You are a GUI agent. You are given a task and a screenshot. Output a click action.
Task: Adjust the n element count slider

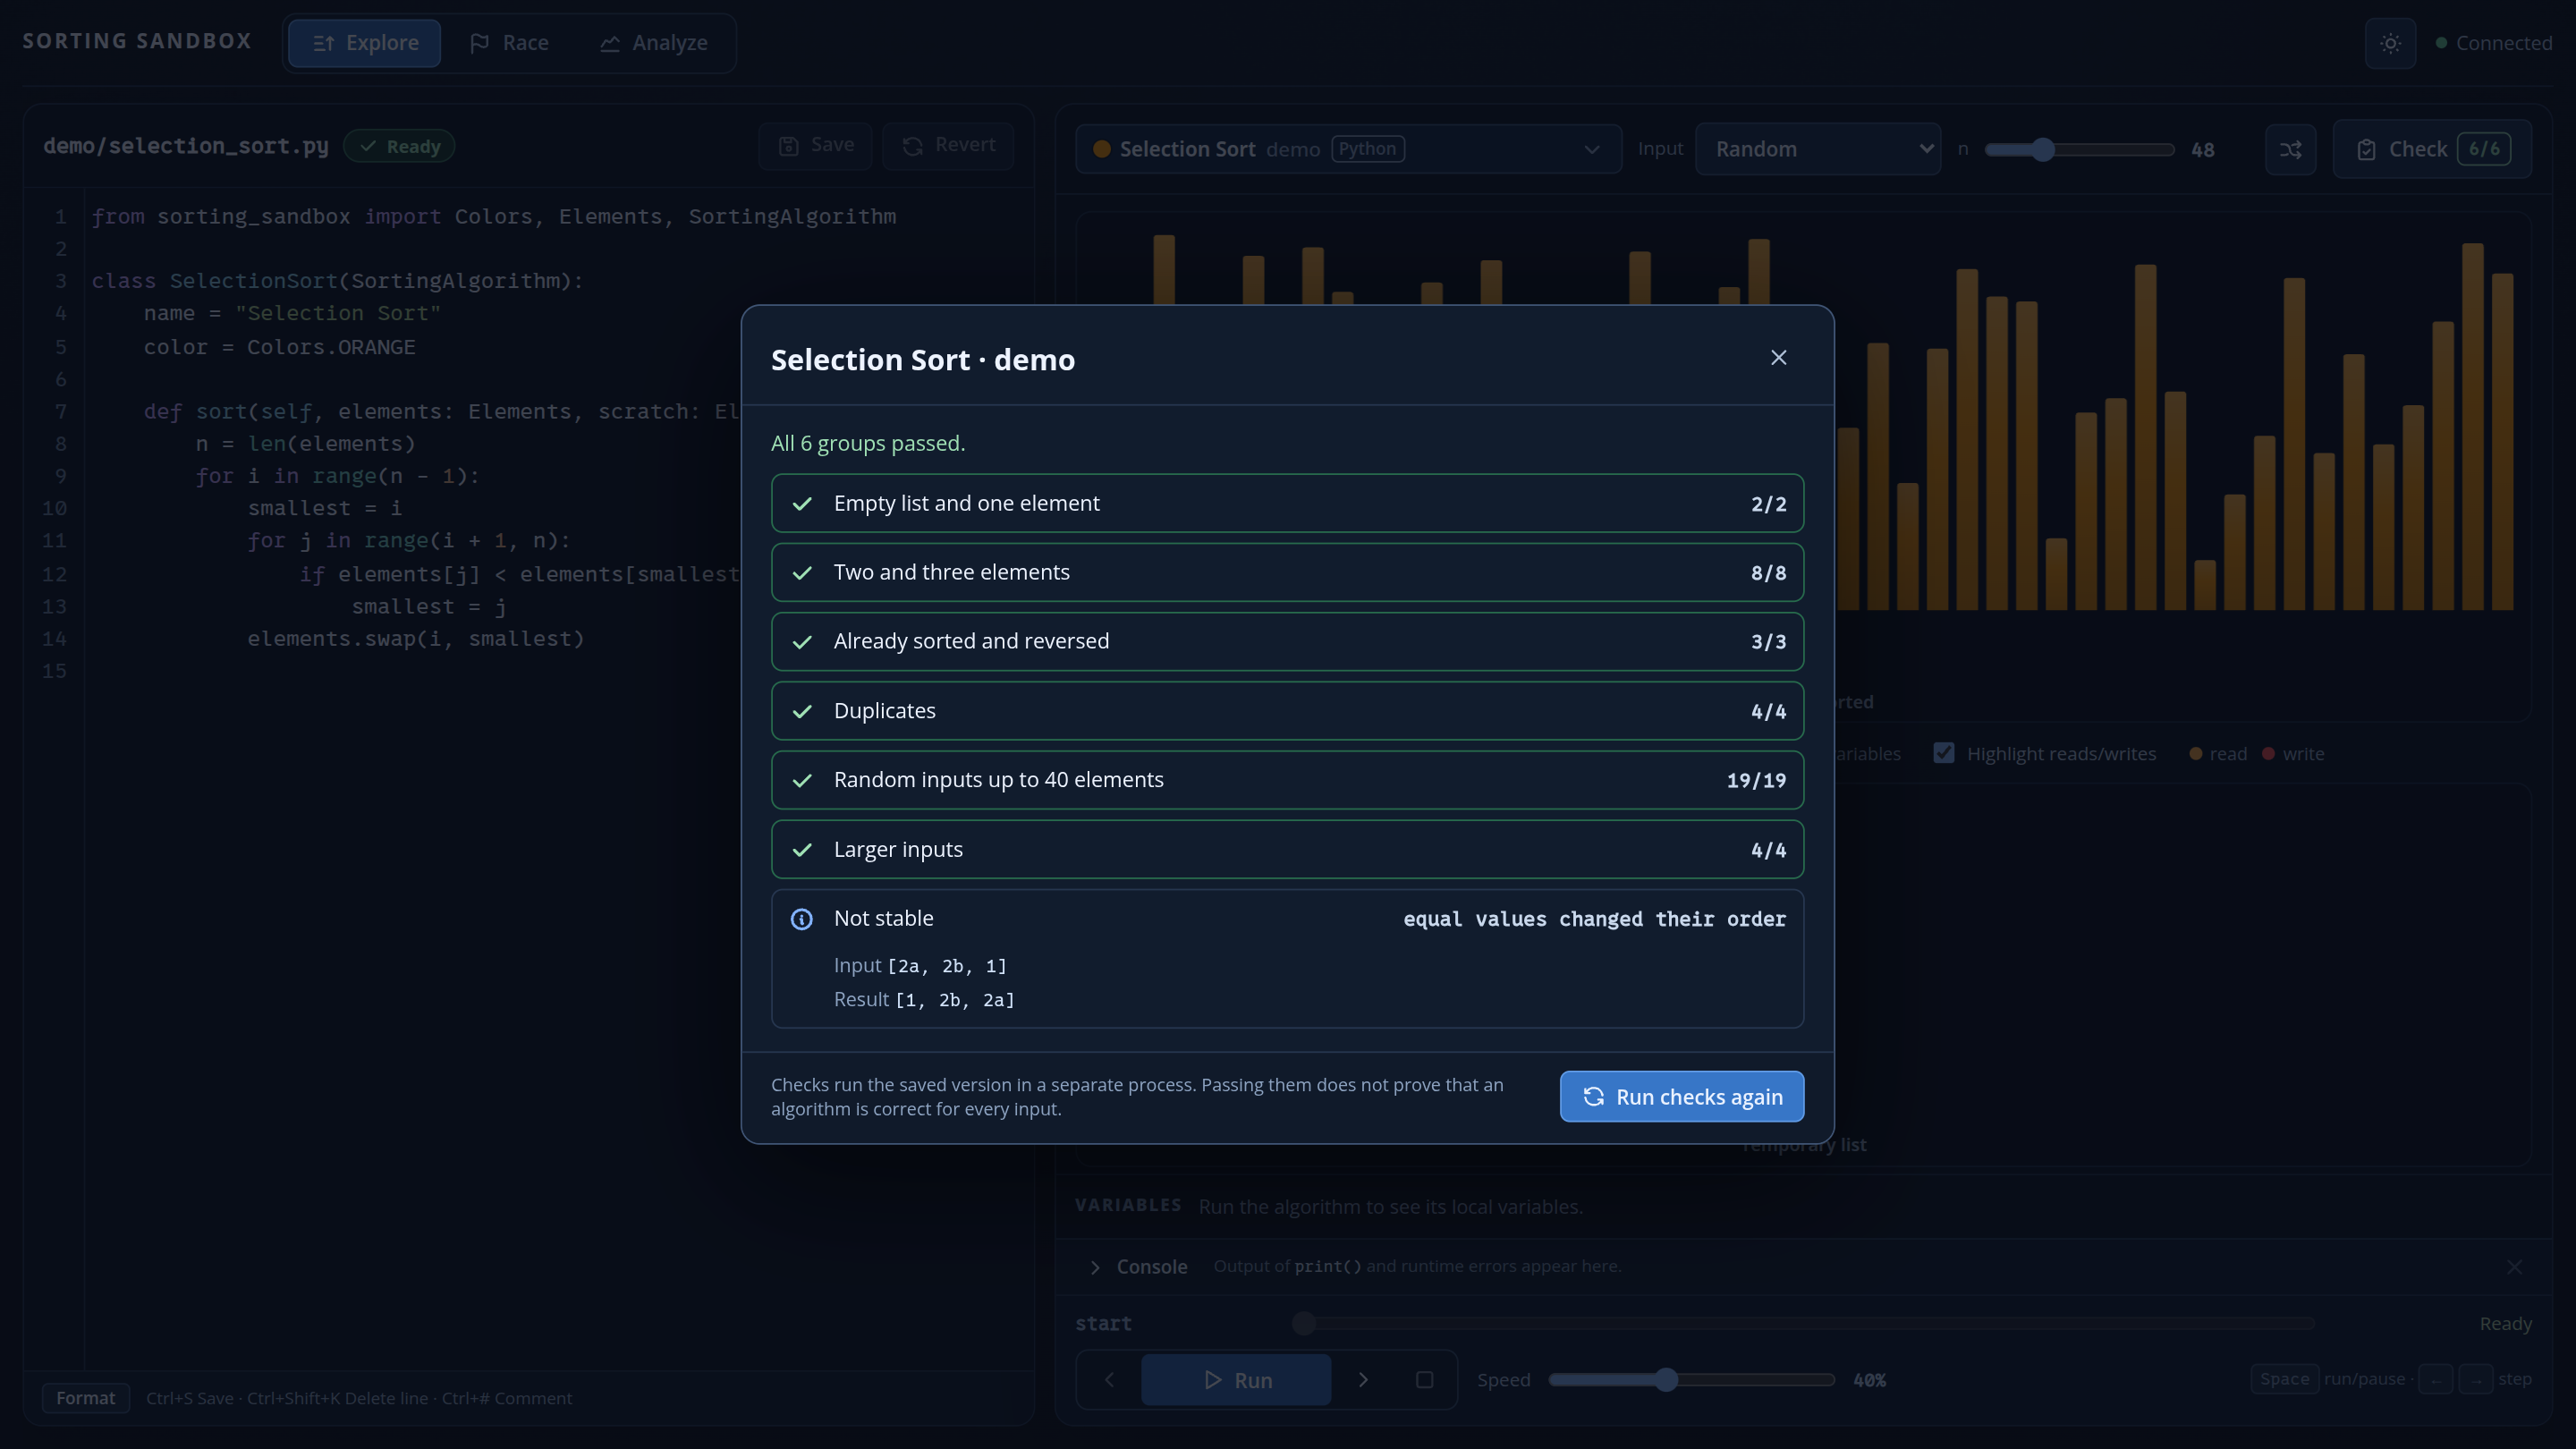click(2080, 150)
